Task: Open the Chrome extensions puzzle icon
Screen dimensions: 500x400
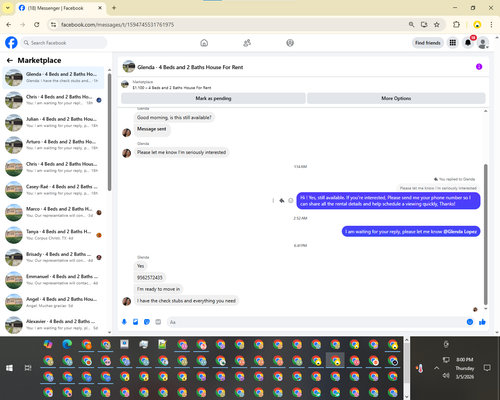Action: point(456,25)
